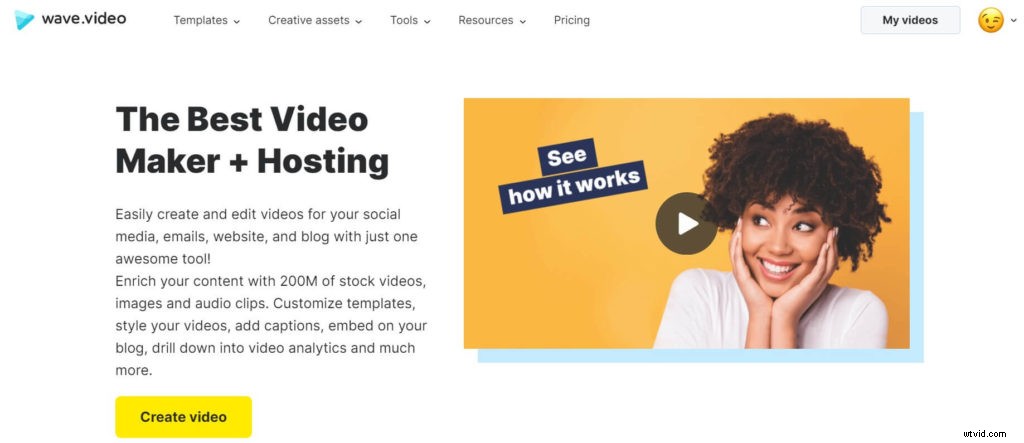Image resolution: width=1024 pixels, height=443 pixels.
Task: Click the My videos button
Action: 910,20
